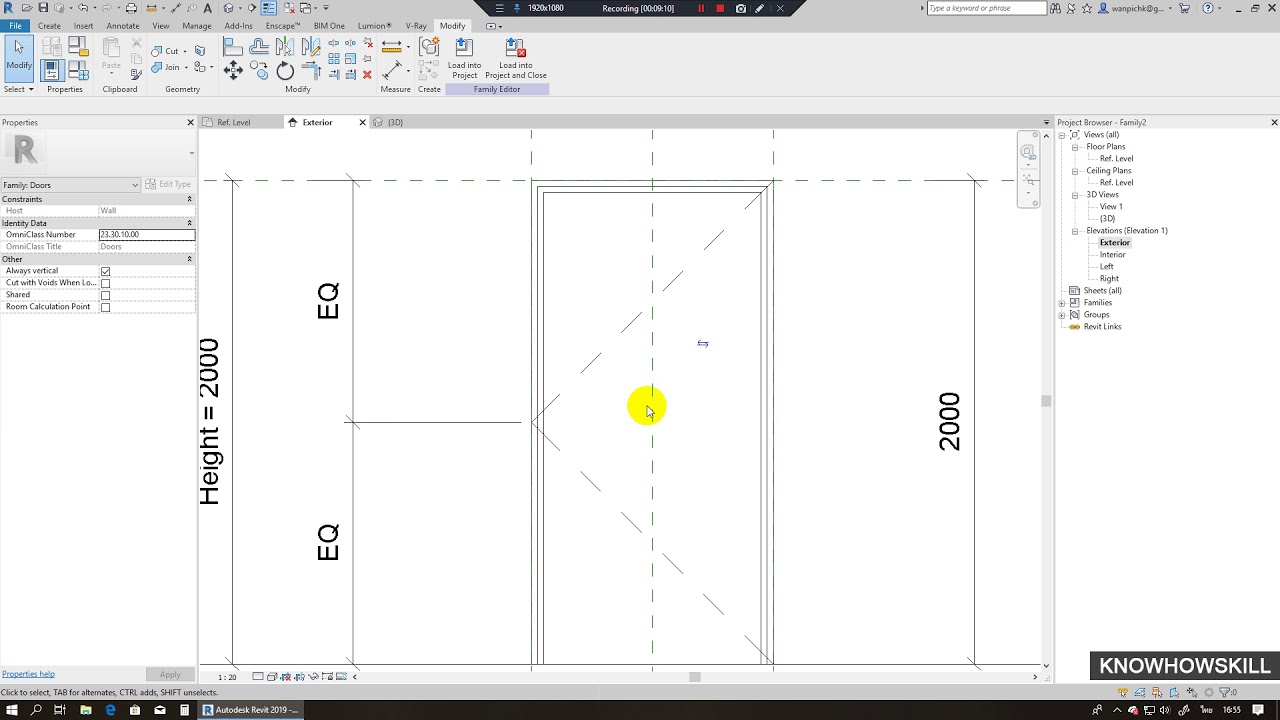Click the Save icon in quick access toolbar
This screenshot has width=1280, height=720.
point(42,8)
